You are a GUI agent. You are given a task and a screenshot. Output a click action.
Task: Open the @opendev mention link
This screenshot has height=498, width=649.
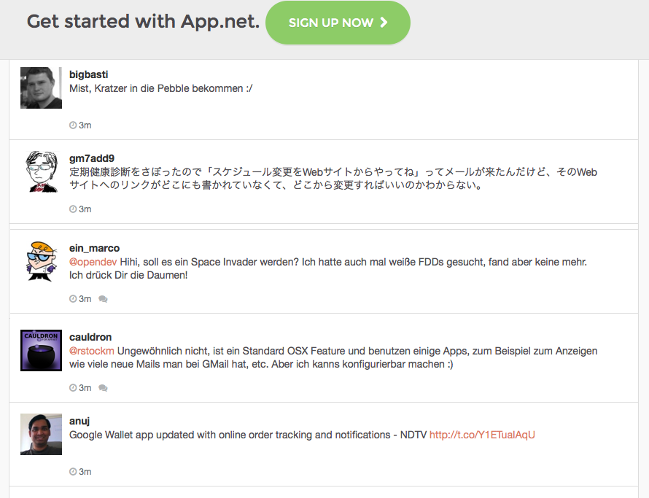pos(93,262)
